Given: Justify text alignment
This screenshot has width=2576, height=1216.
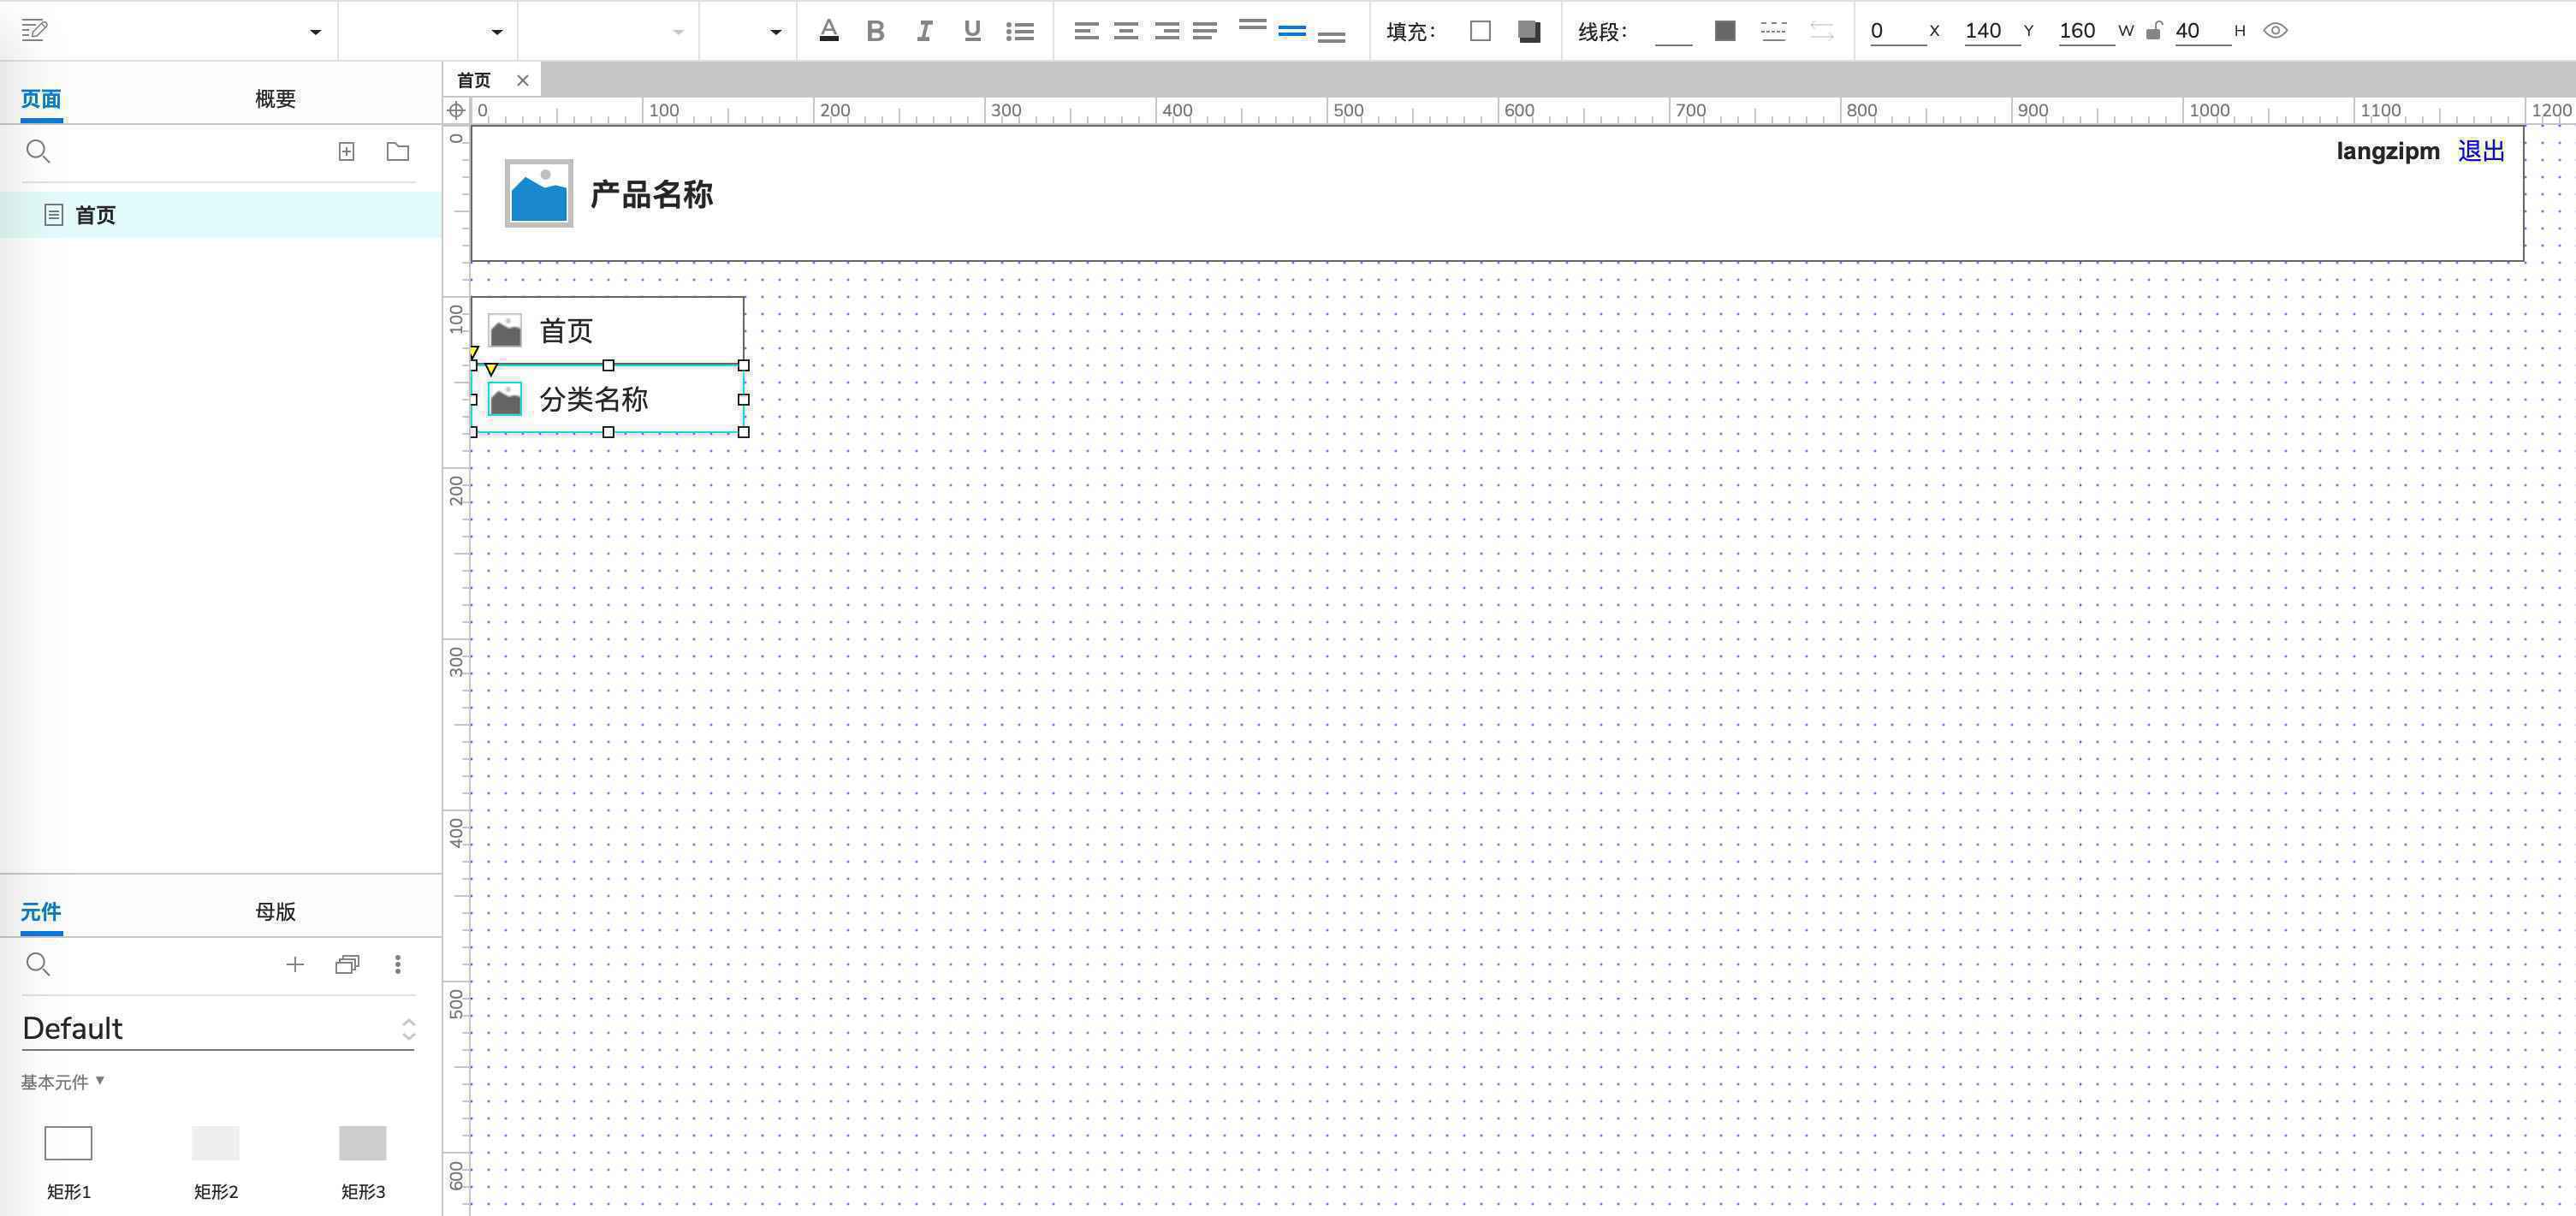Looking at the screenshot, I should click(x=1205, y=31).
